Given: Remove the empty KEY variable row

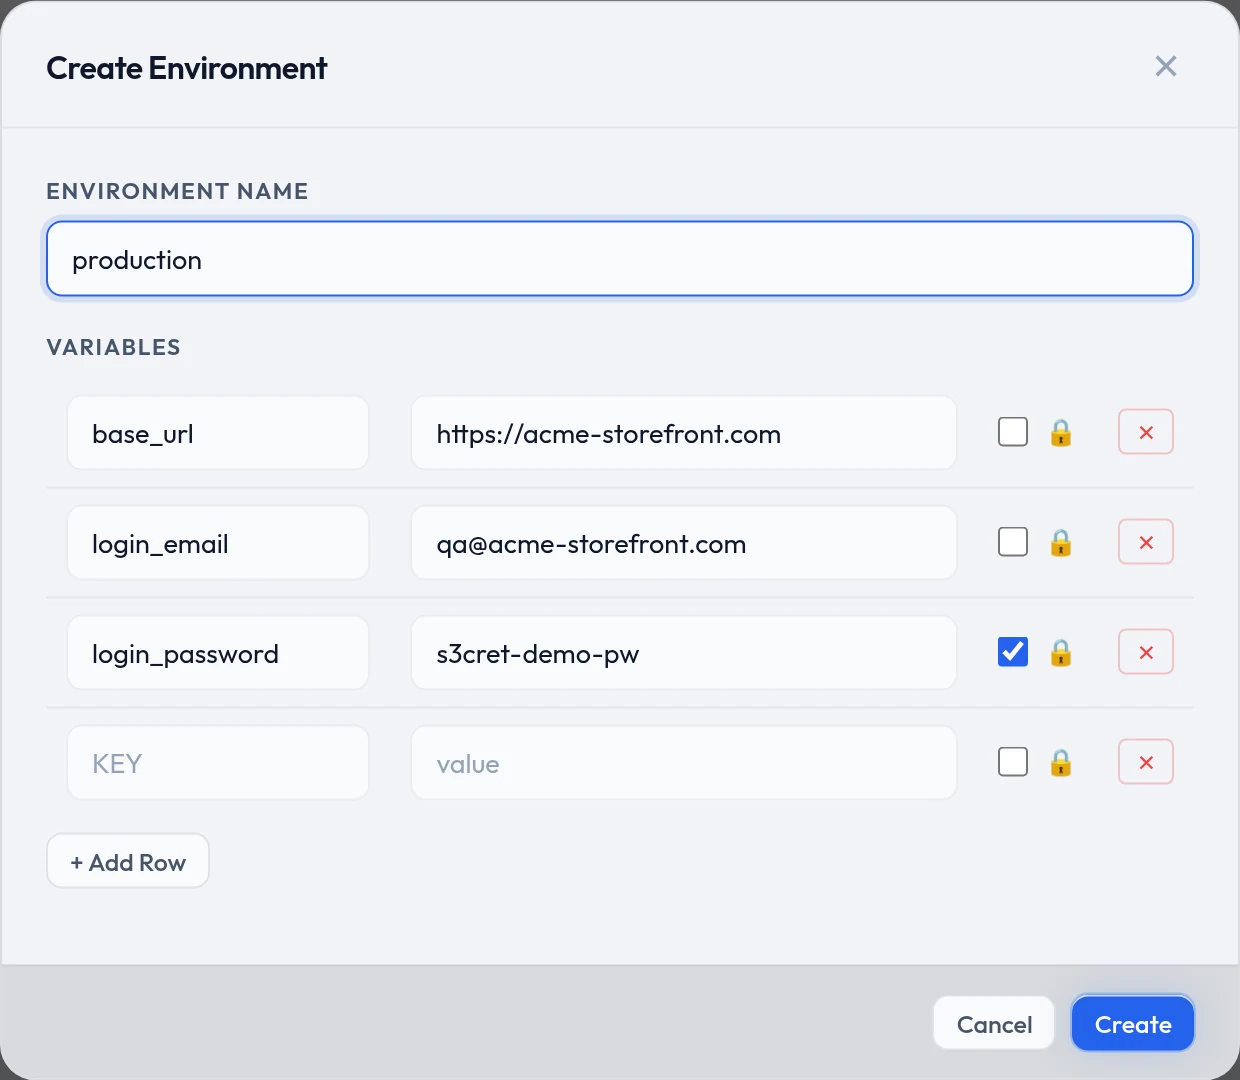Looking at the screenshot, I should (1146, 762).
